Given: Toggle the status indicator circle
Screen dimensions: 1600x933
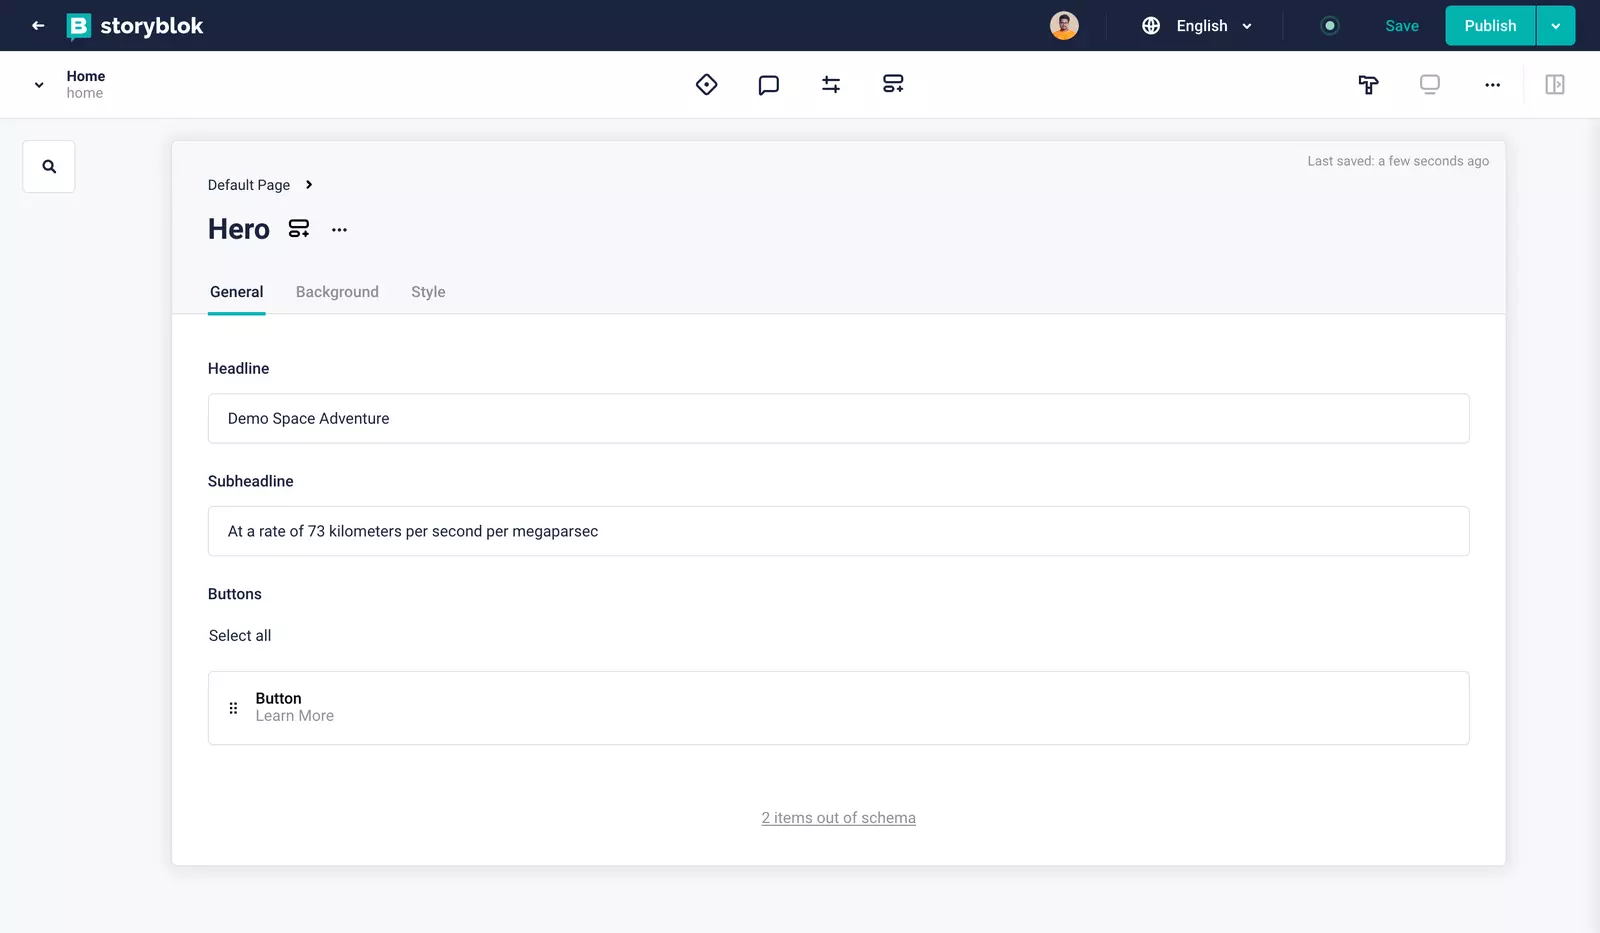Looking at the screenshot, I should [1329, 26].
